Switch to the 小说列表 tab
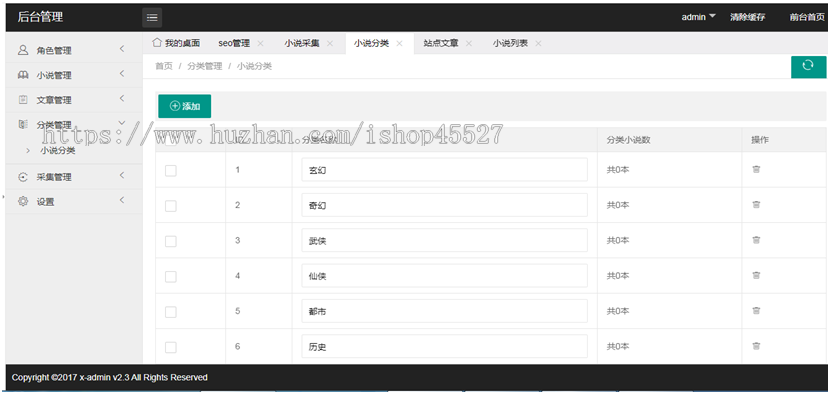The width and height of the screenshot is (830, 394). point(510,43)
